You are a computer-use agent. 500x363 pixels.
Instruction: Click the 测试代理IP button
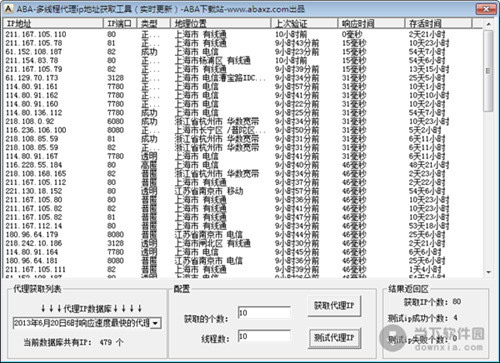pos(335,338)
